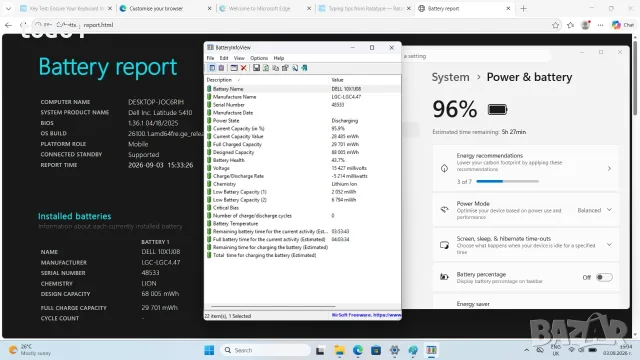Show hidden system tray icons
The height and width of the screenshot is (360, 640).
click(x=526, y=350)
